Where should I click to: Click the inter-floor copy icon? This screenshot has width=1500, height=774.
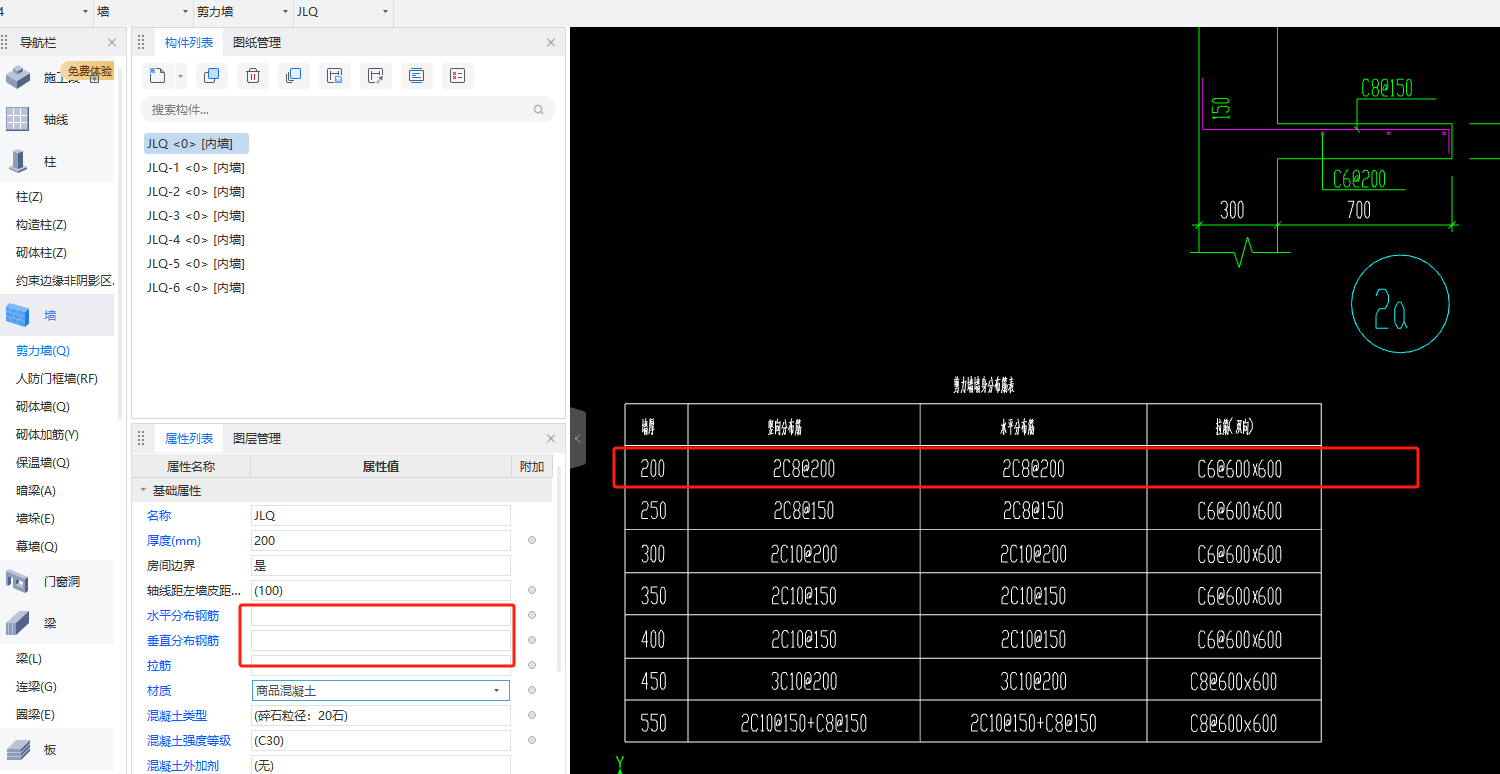293,76
